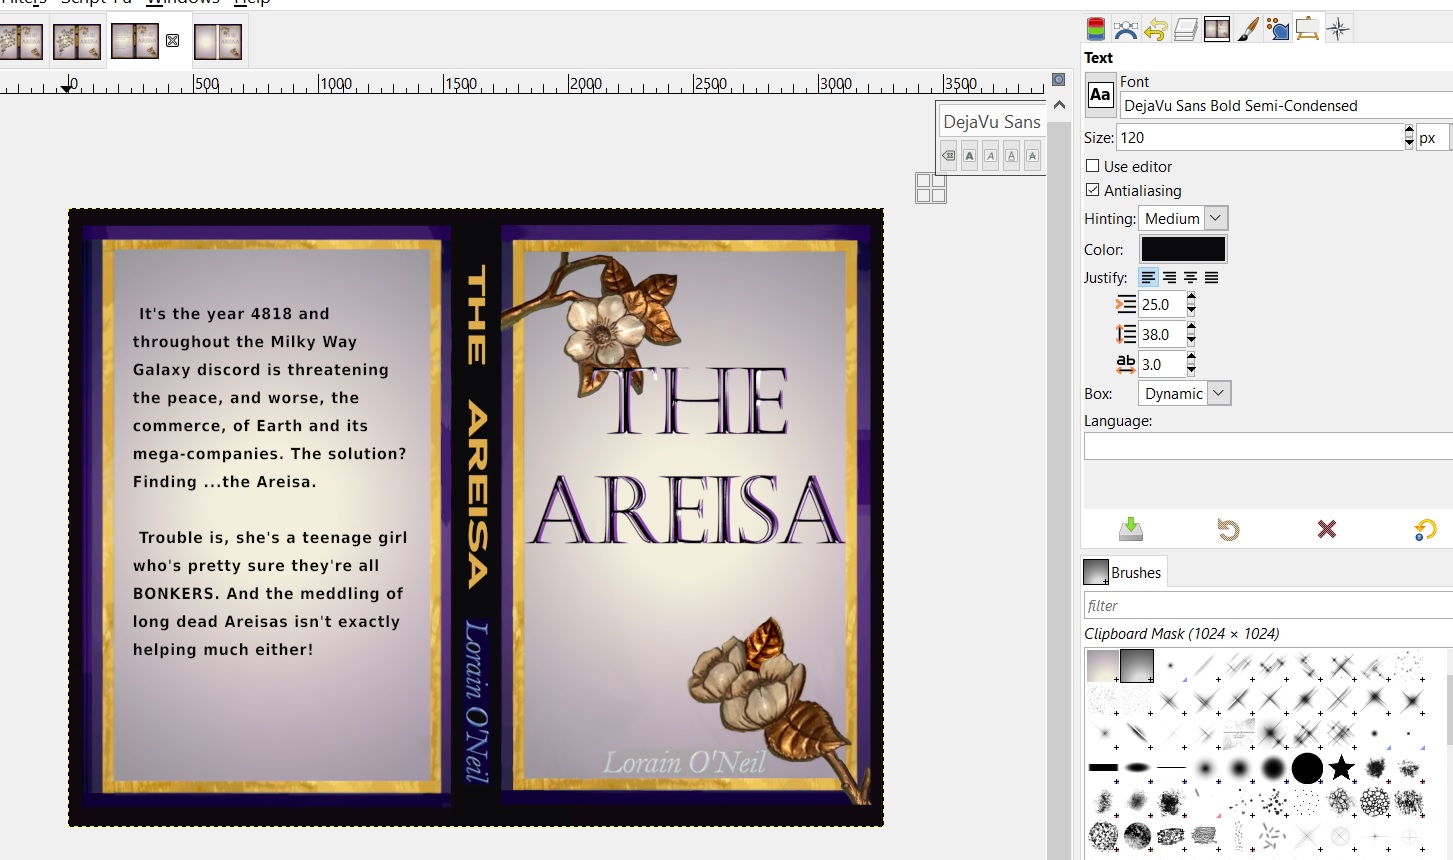Toggle the Antialiasing checkbox
1453x860 pixels.
coord(1093,190)
